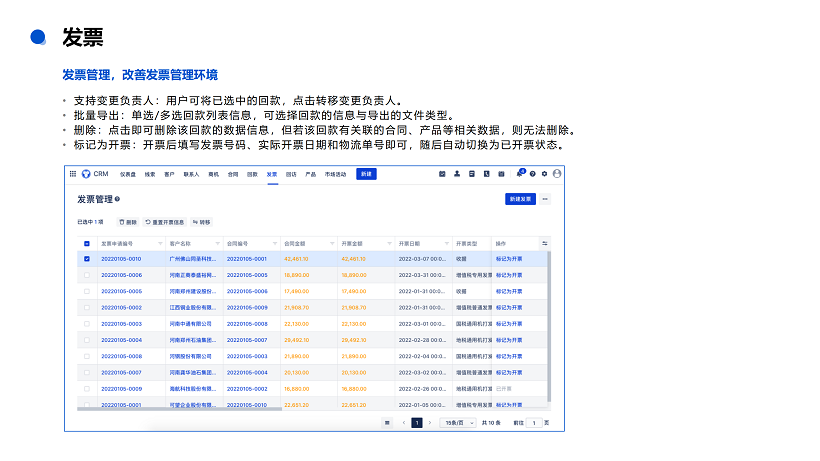Viewport: 820px width, 461px height.
Task: Open the ellipsis more-actions button
Action: pyautogui.click(x=545, y=199)
